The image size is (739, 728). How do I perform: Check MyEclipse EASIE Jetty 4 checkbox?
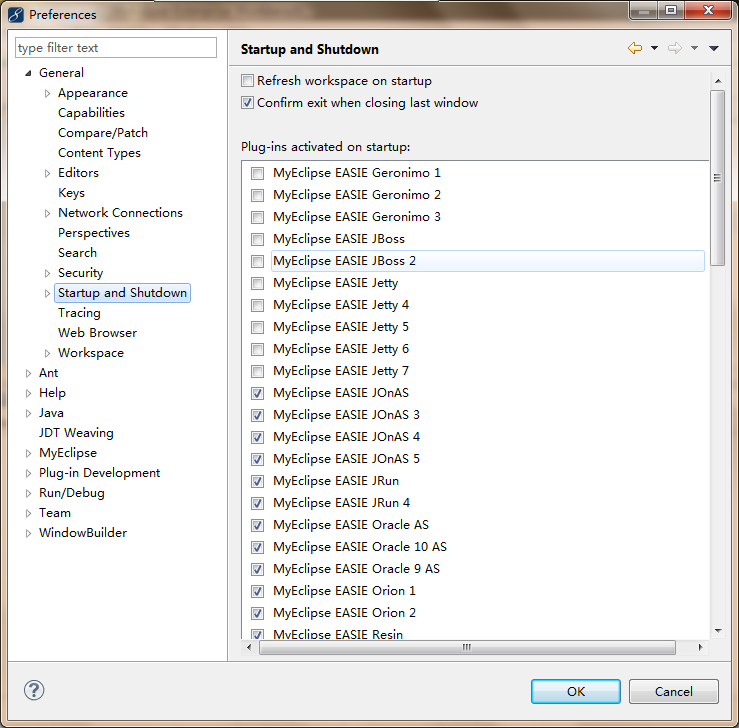pos(257,305)
